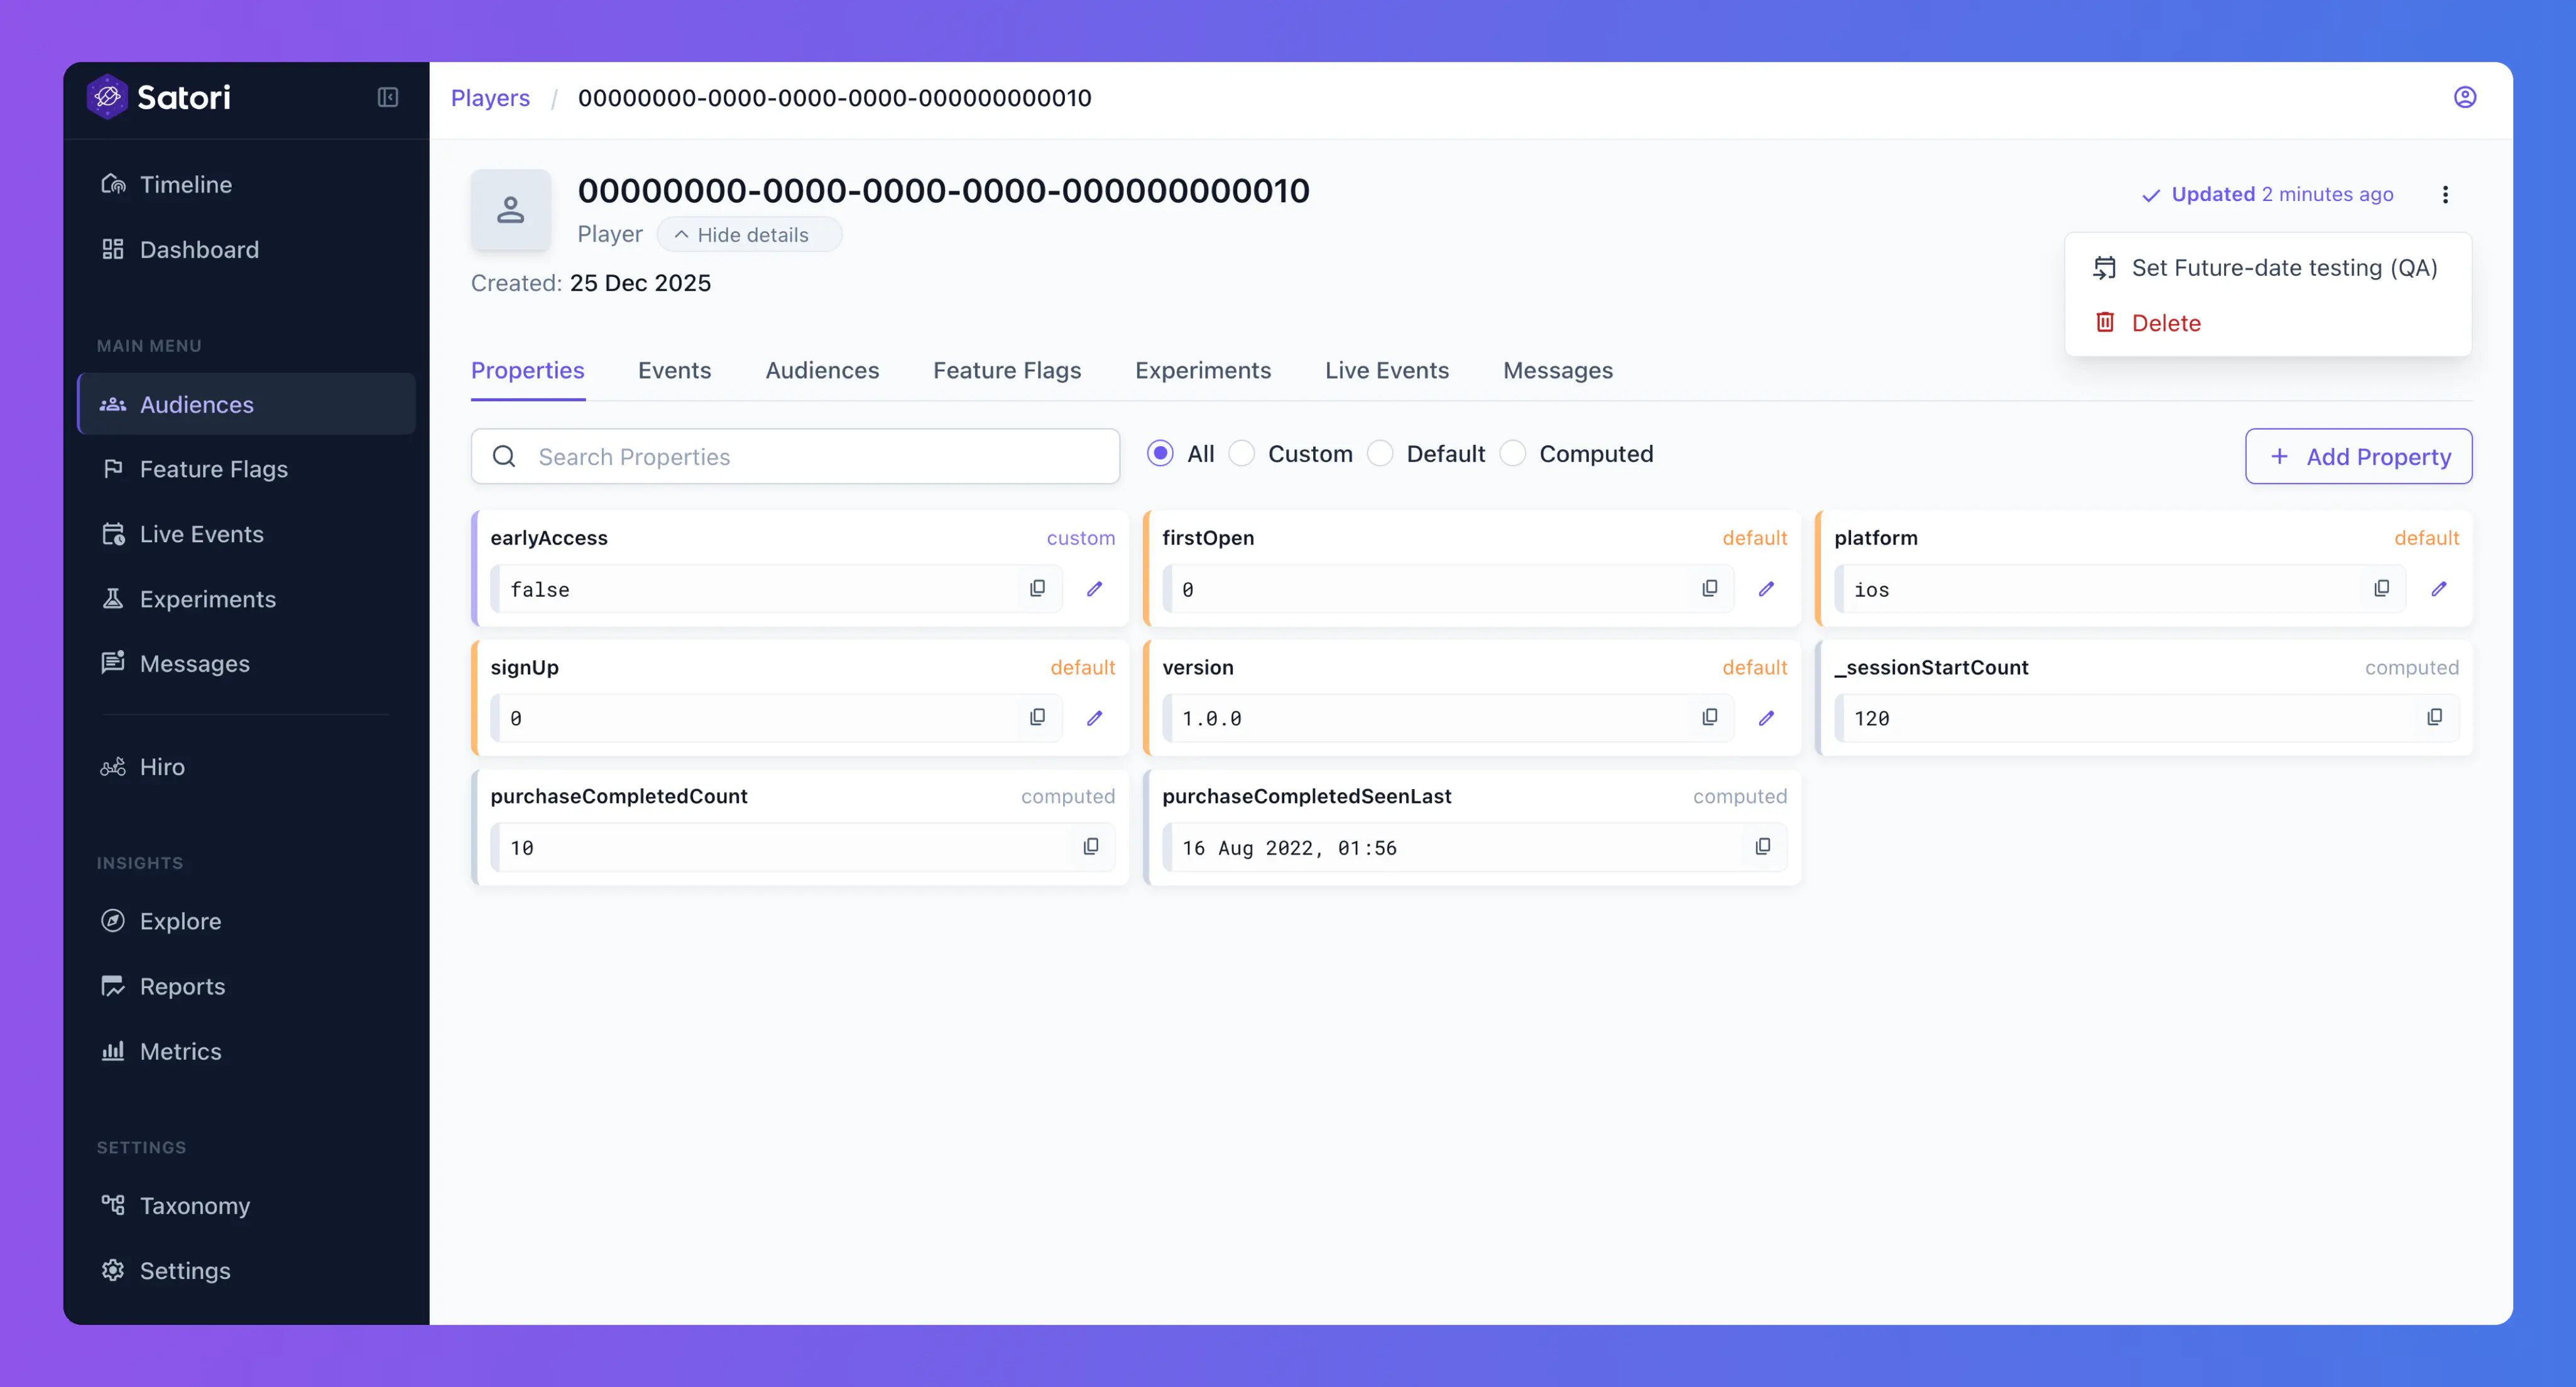2576x1387 pixels.
Task: Go to Players breadcrumb link
Action: click(x=490, y=98)
